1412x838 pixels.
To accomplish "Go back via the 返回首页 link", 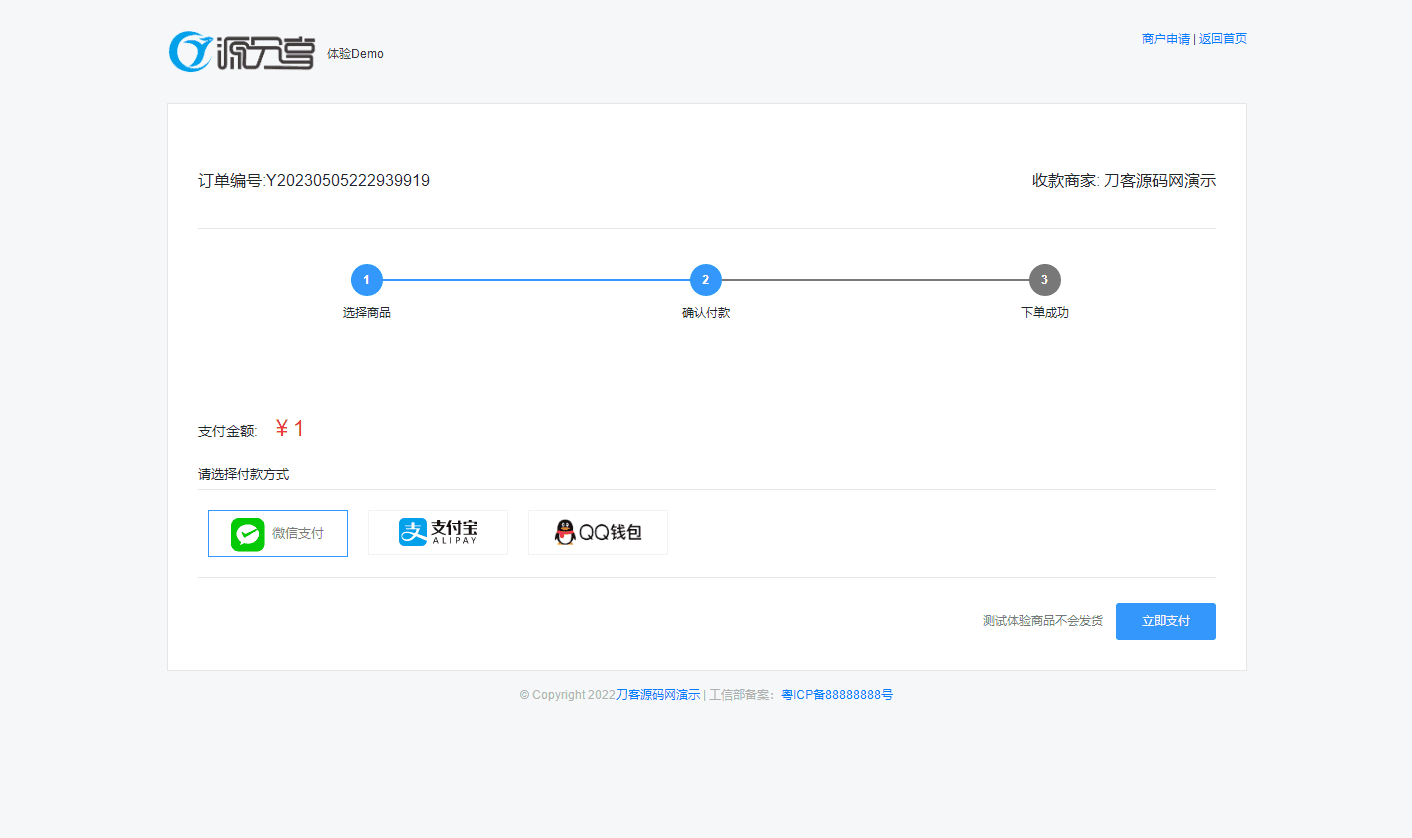I will [1223, 39].
